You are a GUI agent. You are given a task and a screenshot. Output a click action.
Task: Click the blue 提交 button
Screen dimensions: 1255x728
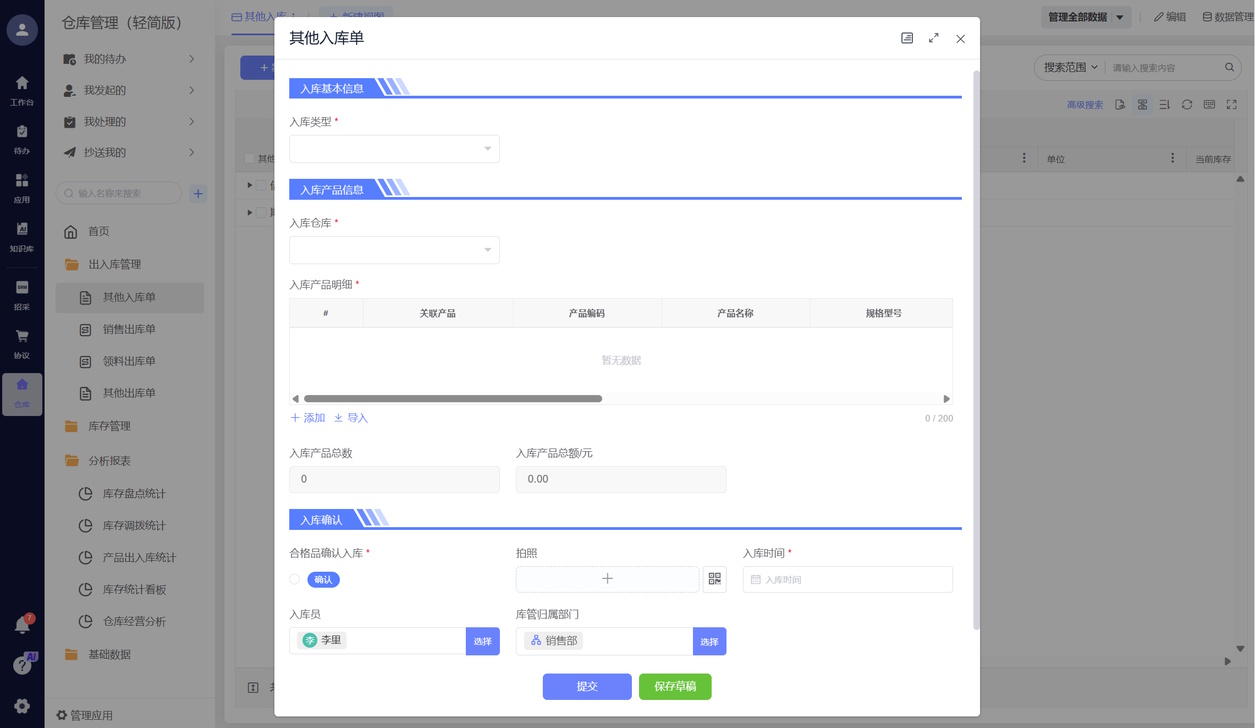587,687
